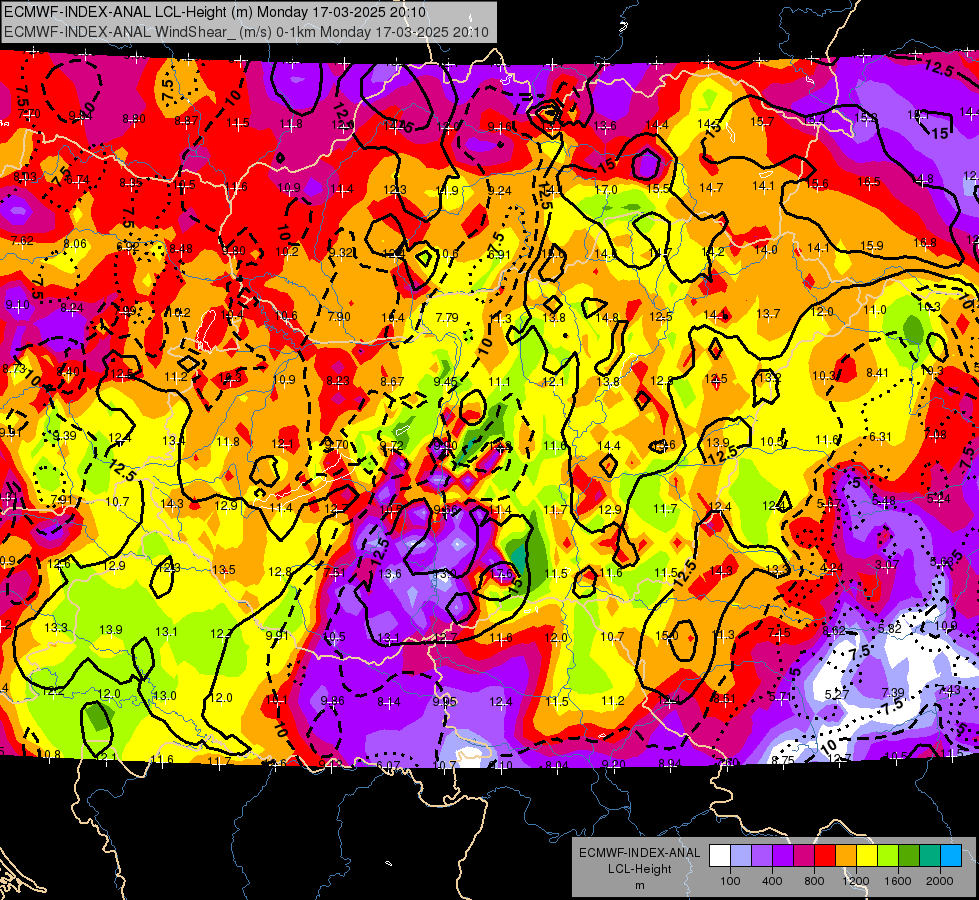Click the vivid violet legend swatch after 400
Image resolution: width=979 pixels, height=900 pixels.
click(x=783, y=856)
